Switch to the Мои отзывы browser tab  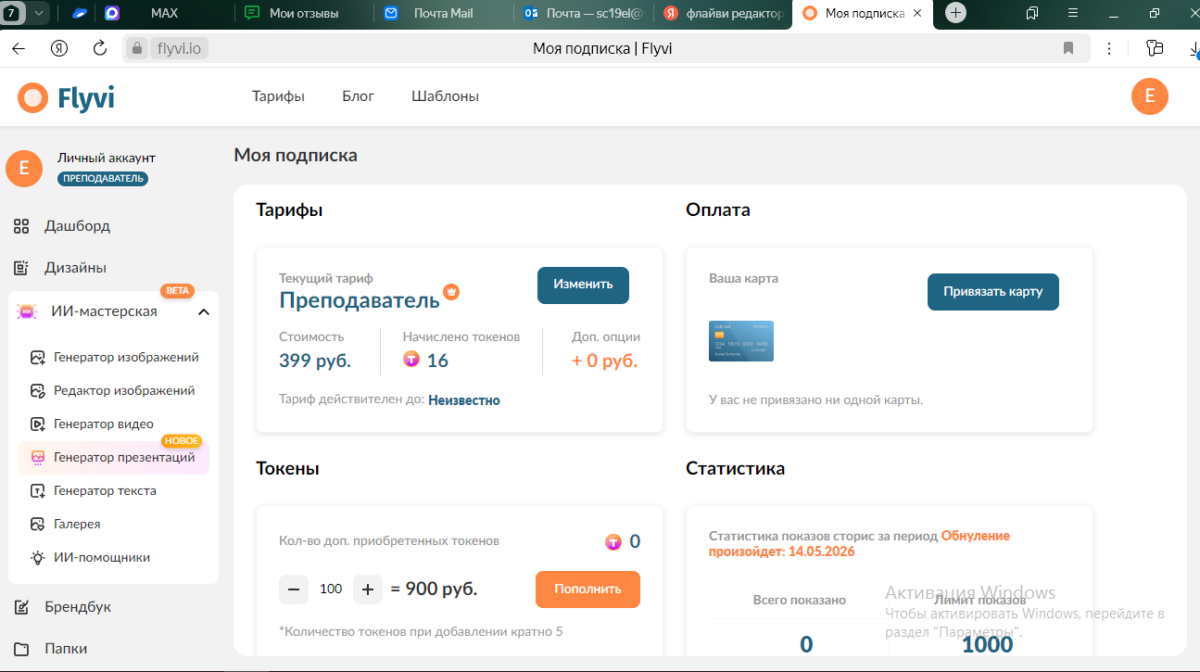pyautogui.click(x=305, y=13)
